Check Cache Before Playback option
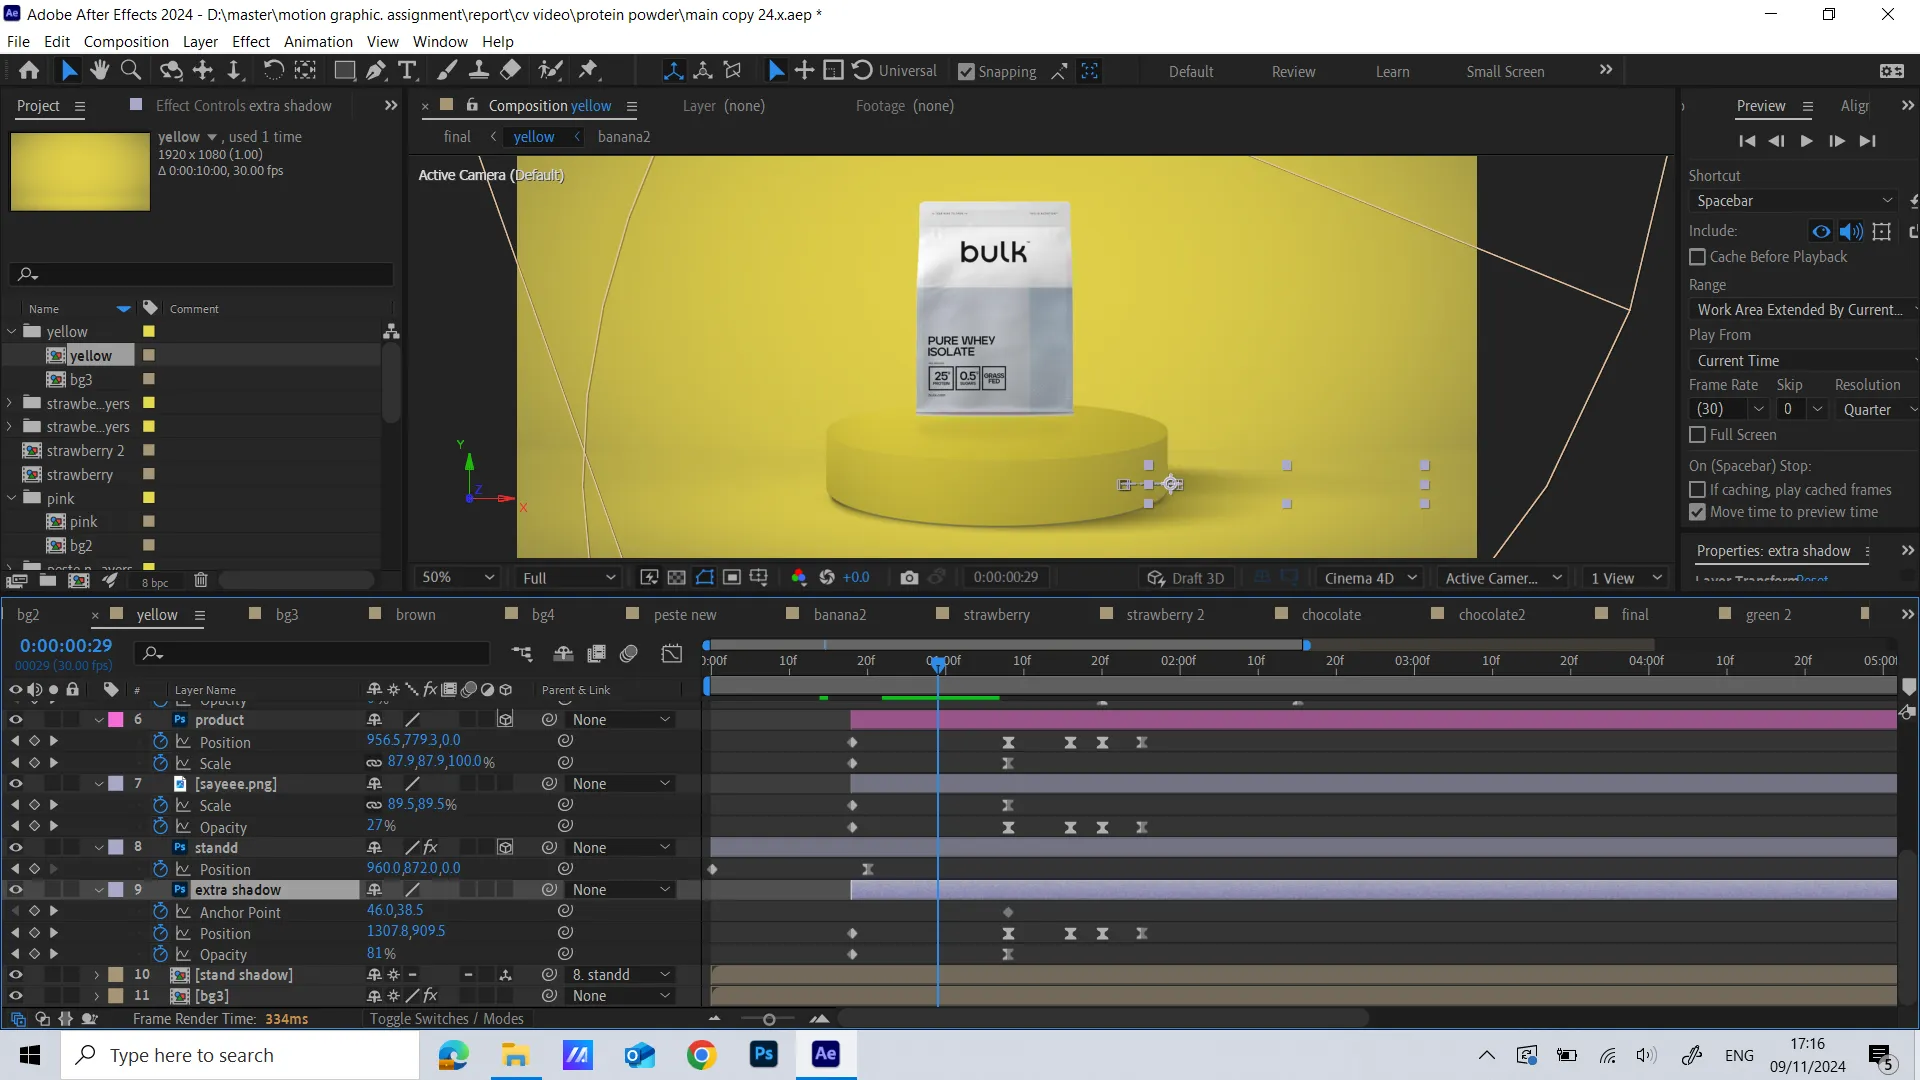The width and height of the screenshot is (1920, 1080). pos(1697,257)
